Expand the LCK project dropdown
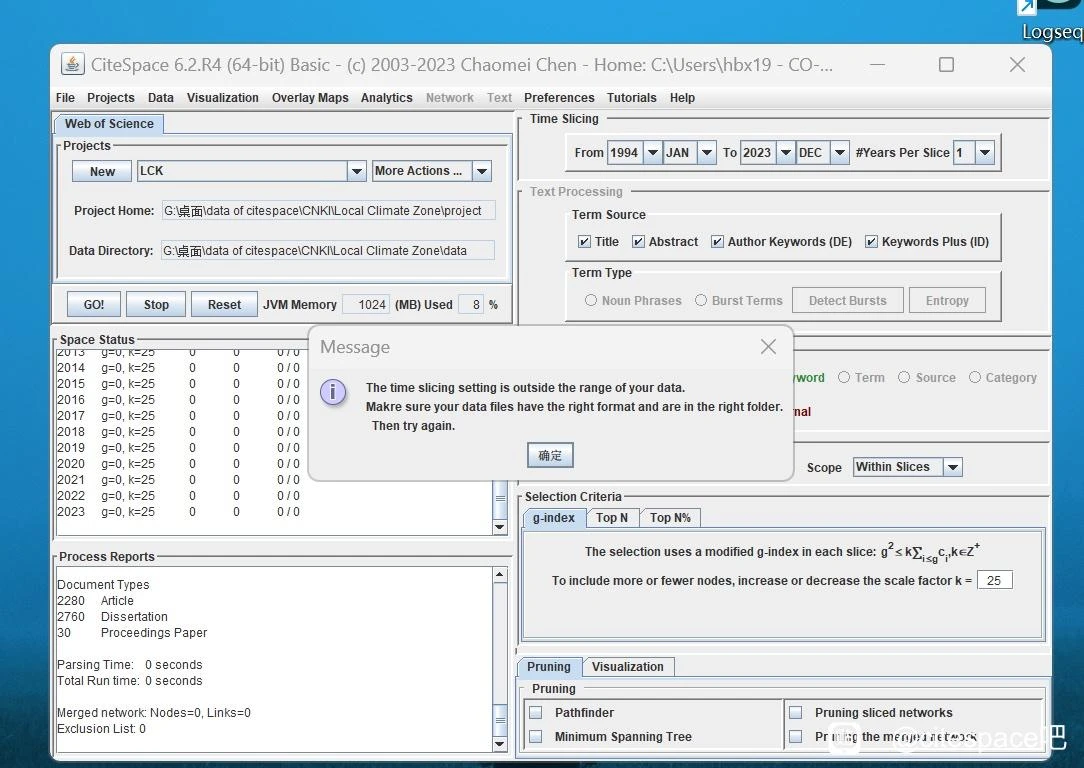This screenshot has height=768, width=1084. (x=356, y=171)
